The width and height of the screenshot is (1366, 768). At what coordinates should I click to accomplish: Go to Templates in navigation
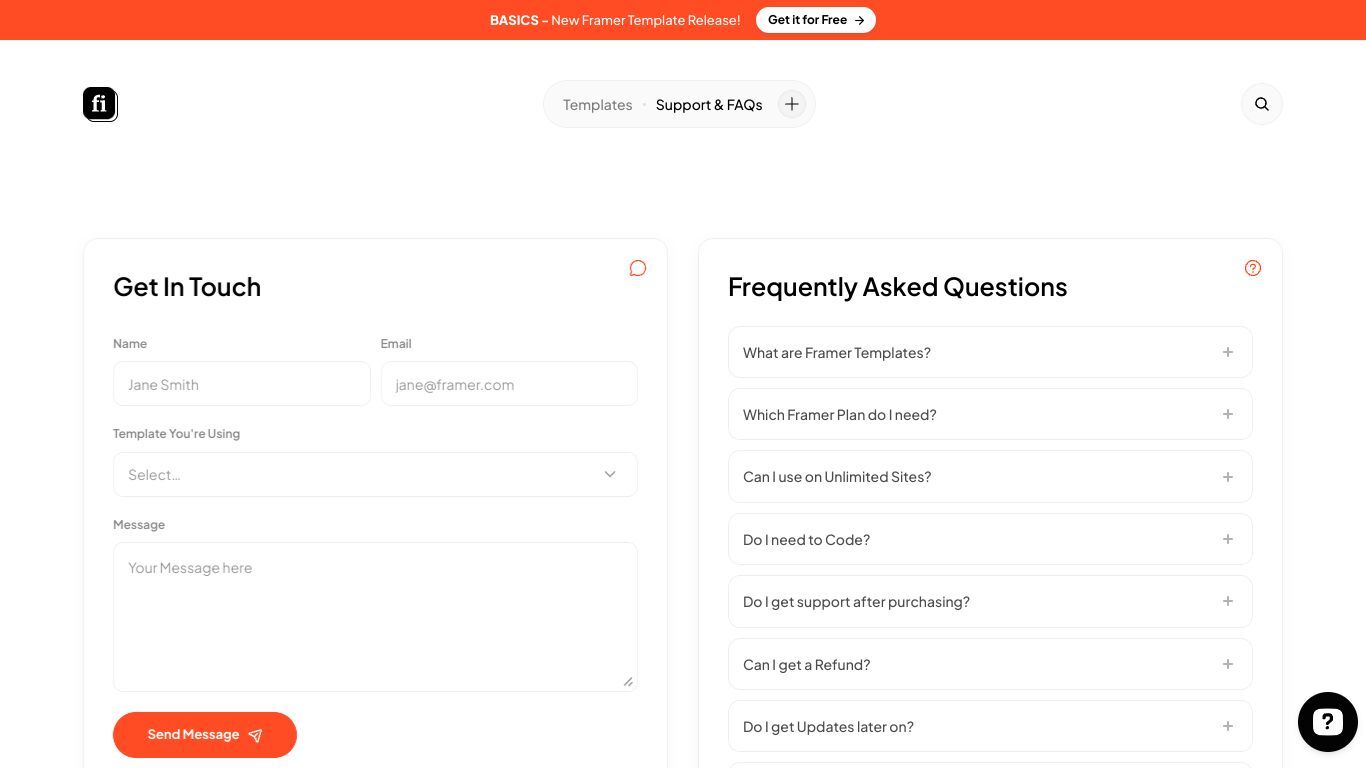click(597, 105)
